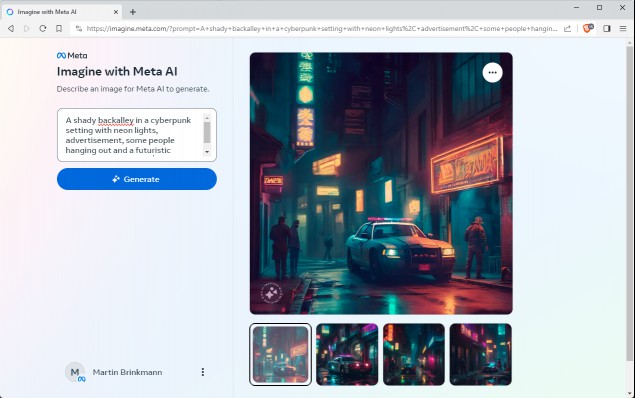Open a new tab with plus button
This screenshot has width=635, height=398.
click(x=133, y=12)
